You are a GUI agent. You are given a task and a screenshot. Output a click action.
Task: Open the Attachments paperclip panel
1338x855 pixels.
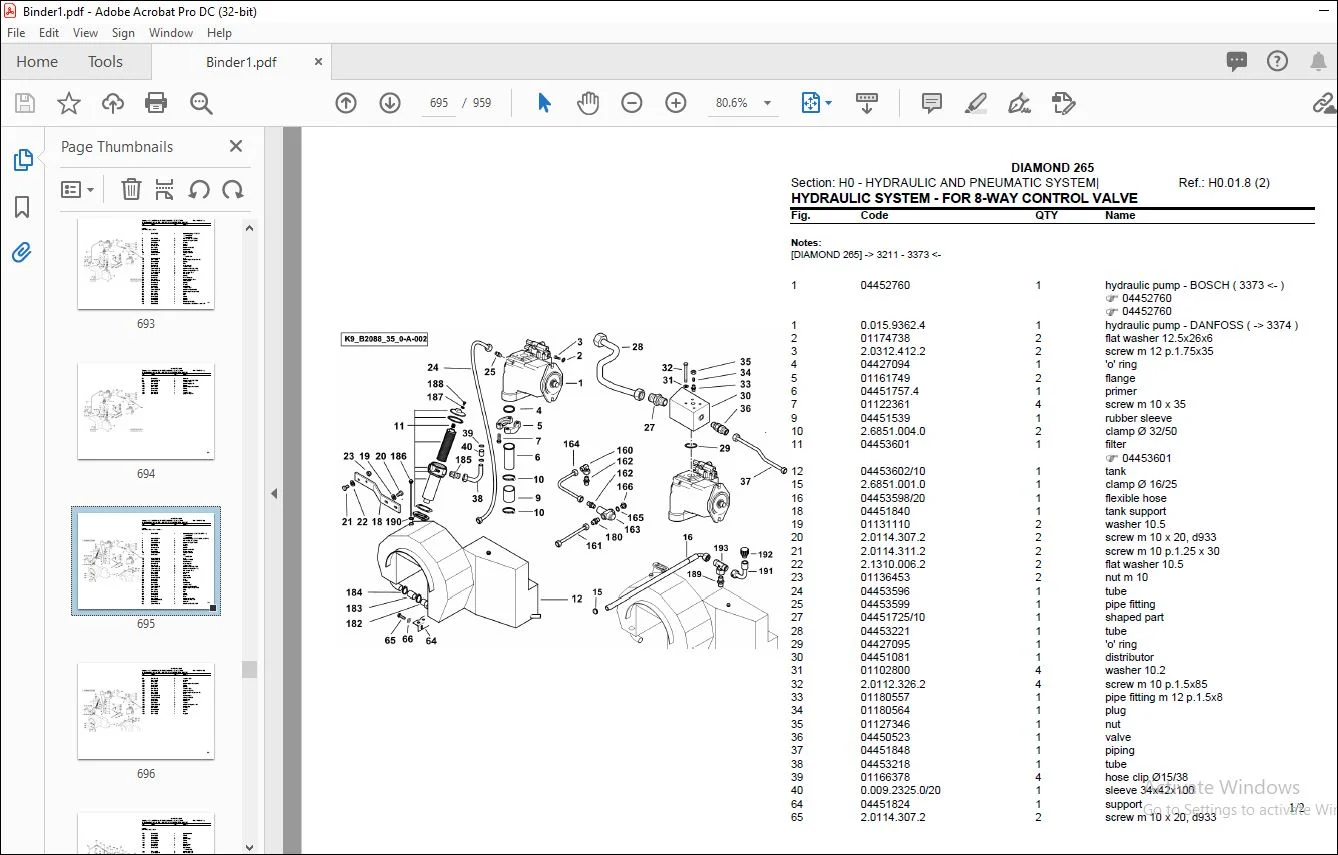(22, 252)
